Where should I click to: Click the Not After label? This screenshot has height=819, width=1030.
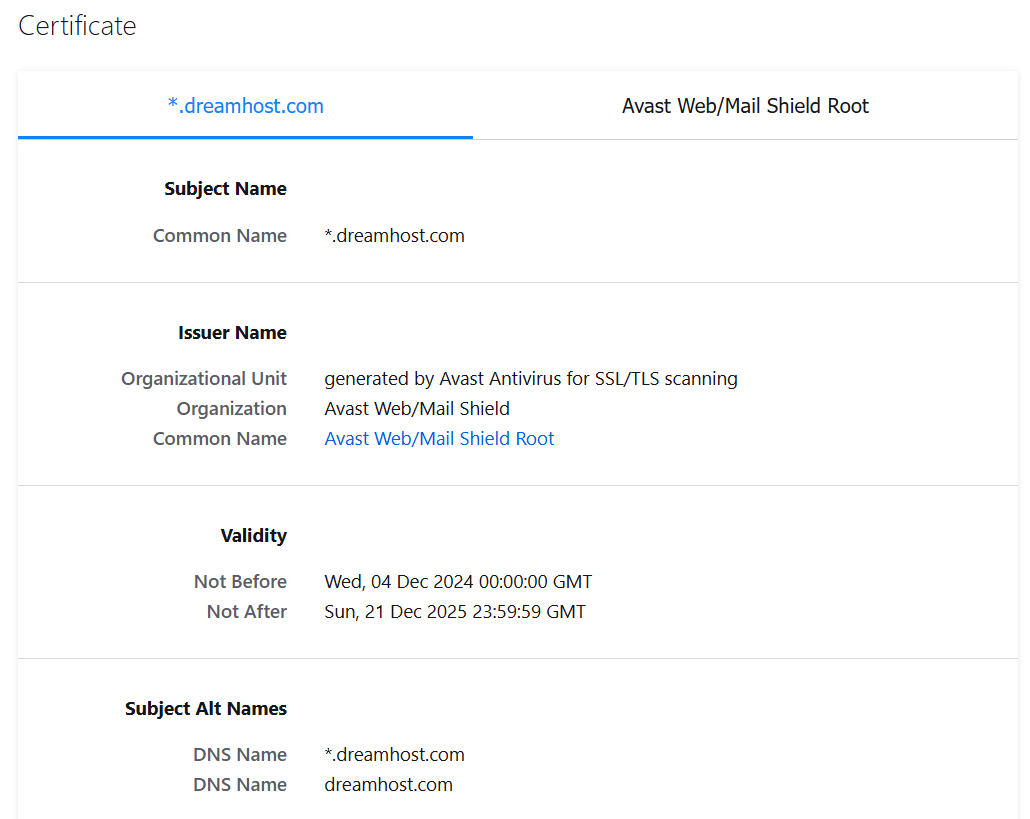(246, 612)
